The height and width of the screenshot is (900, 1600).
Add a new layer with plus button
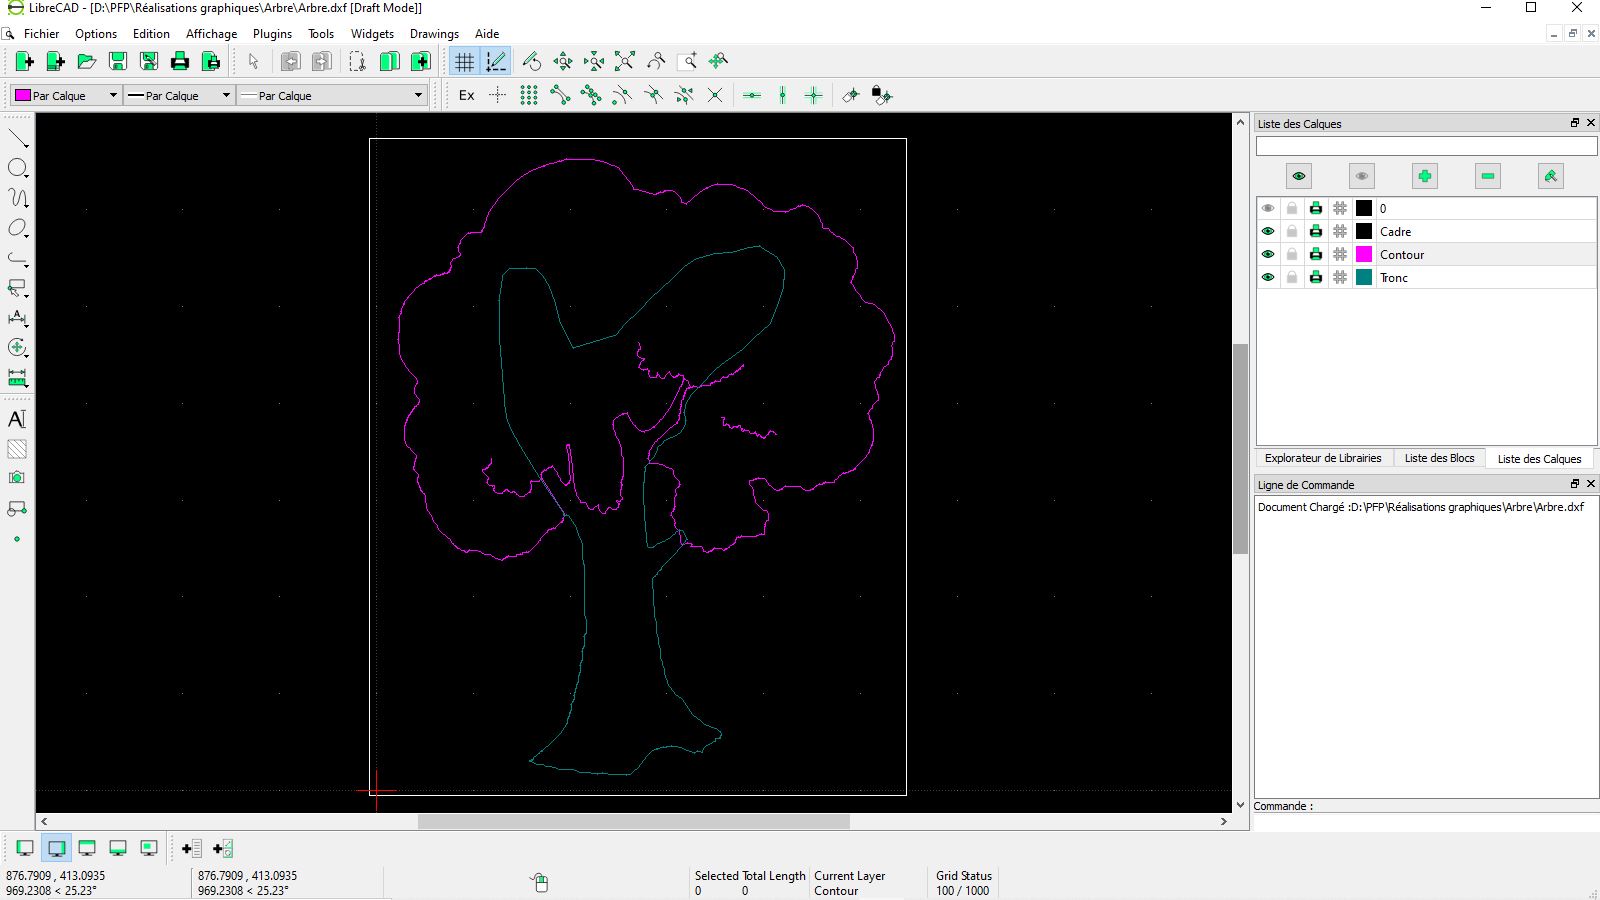point(1425,177)
